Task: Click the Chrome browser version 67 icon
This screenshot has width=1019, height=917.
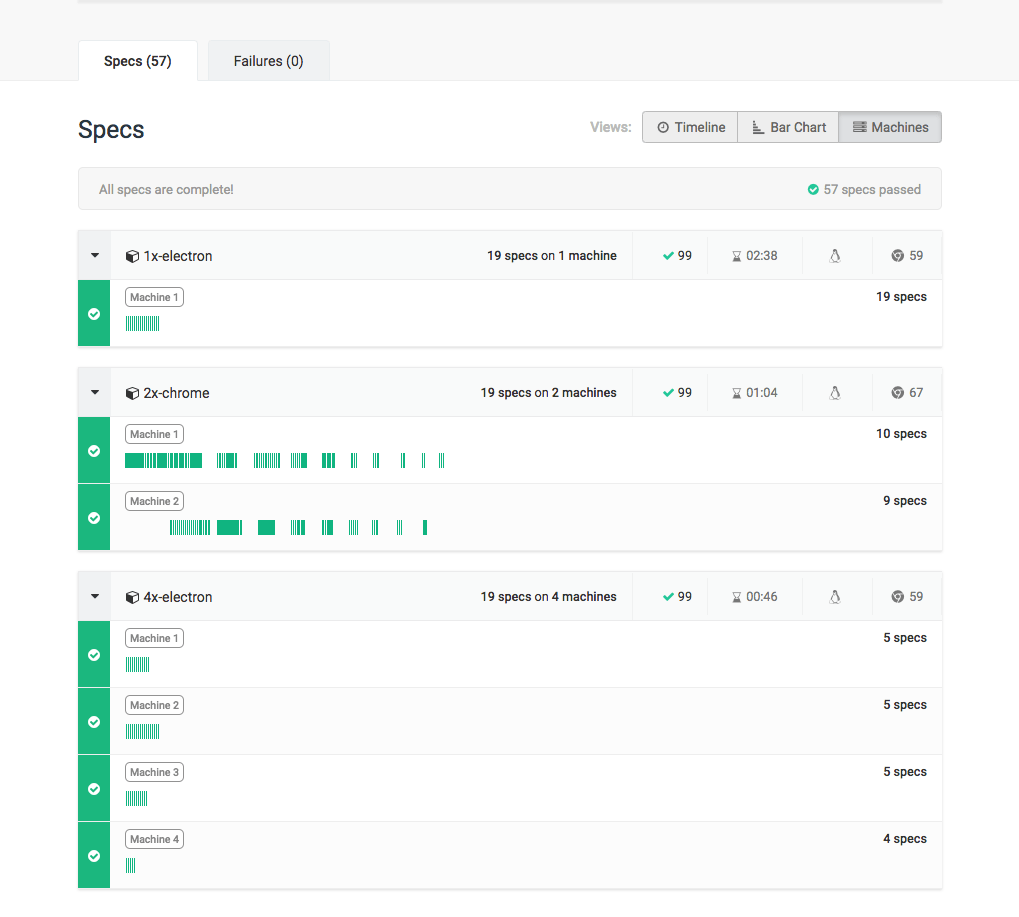Action: point(897,392)
